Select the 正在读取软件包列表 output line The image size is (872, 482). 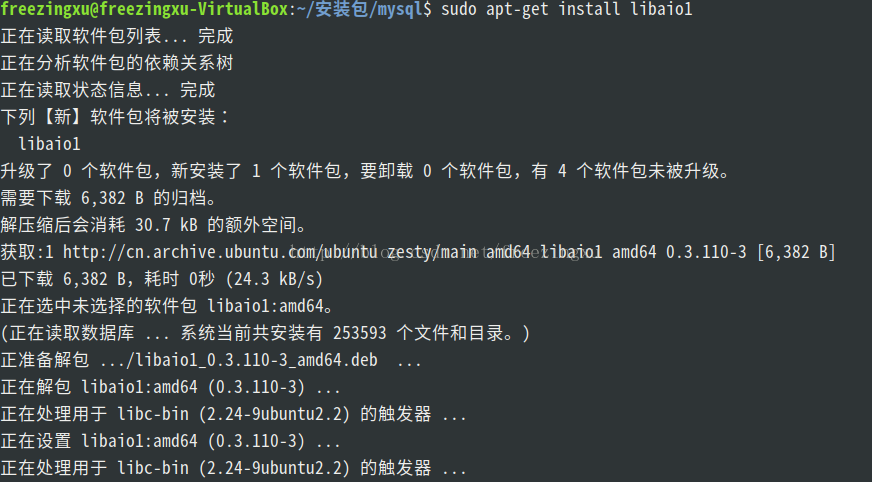click(x=116, y=36)
